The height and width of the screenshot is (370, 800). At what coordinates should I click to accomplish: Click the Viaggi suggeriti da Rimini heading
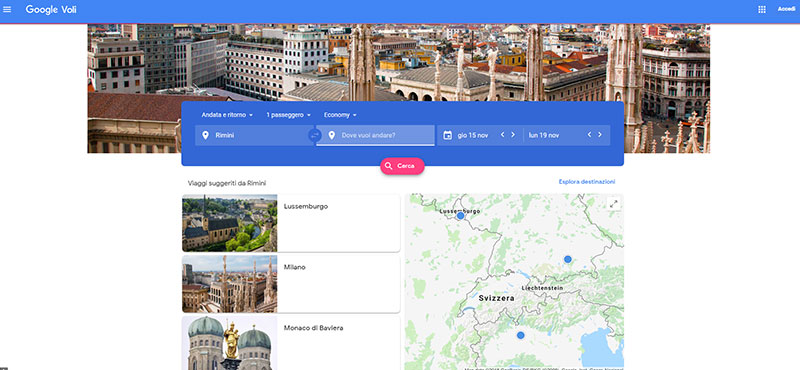click(x=227, y=183)
